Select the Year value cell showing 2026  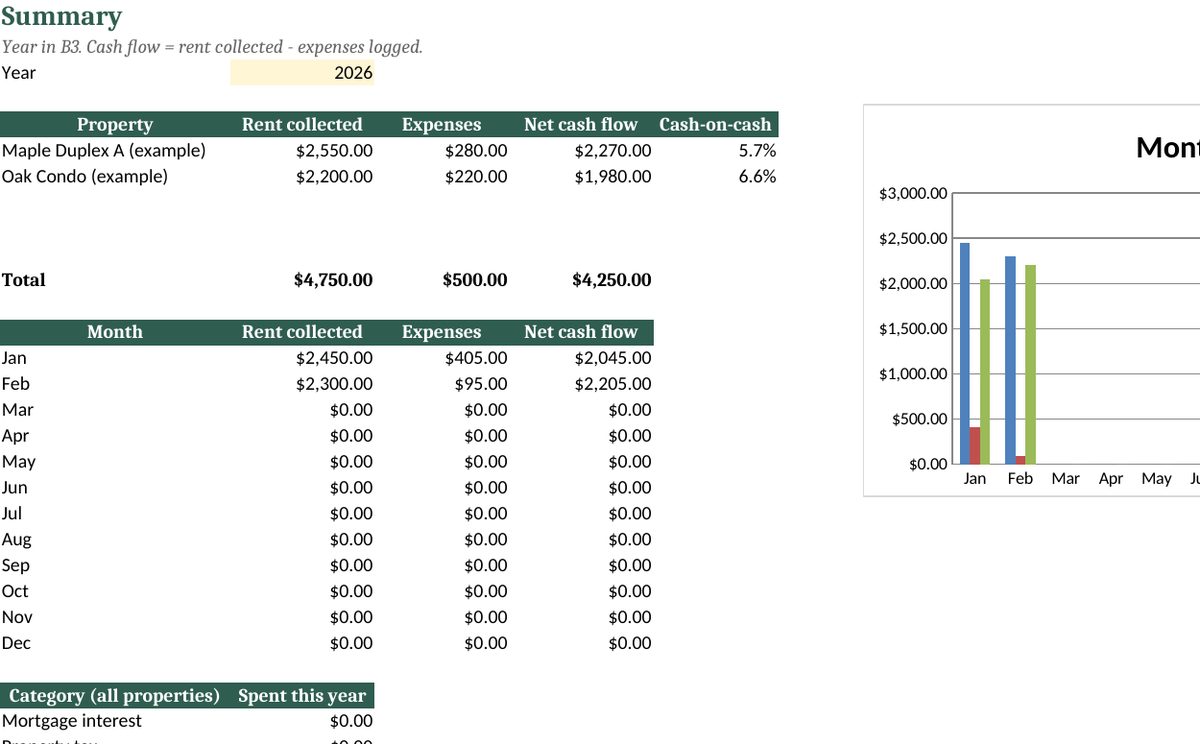(302, 73)
